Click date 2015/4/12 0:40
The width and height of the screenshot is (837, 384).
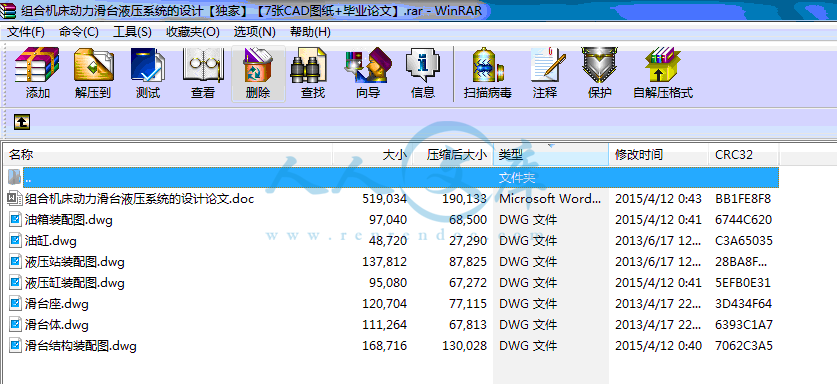(658, 346)
